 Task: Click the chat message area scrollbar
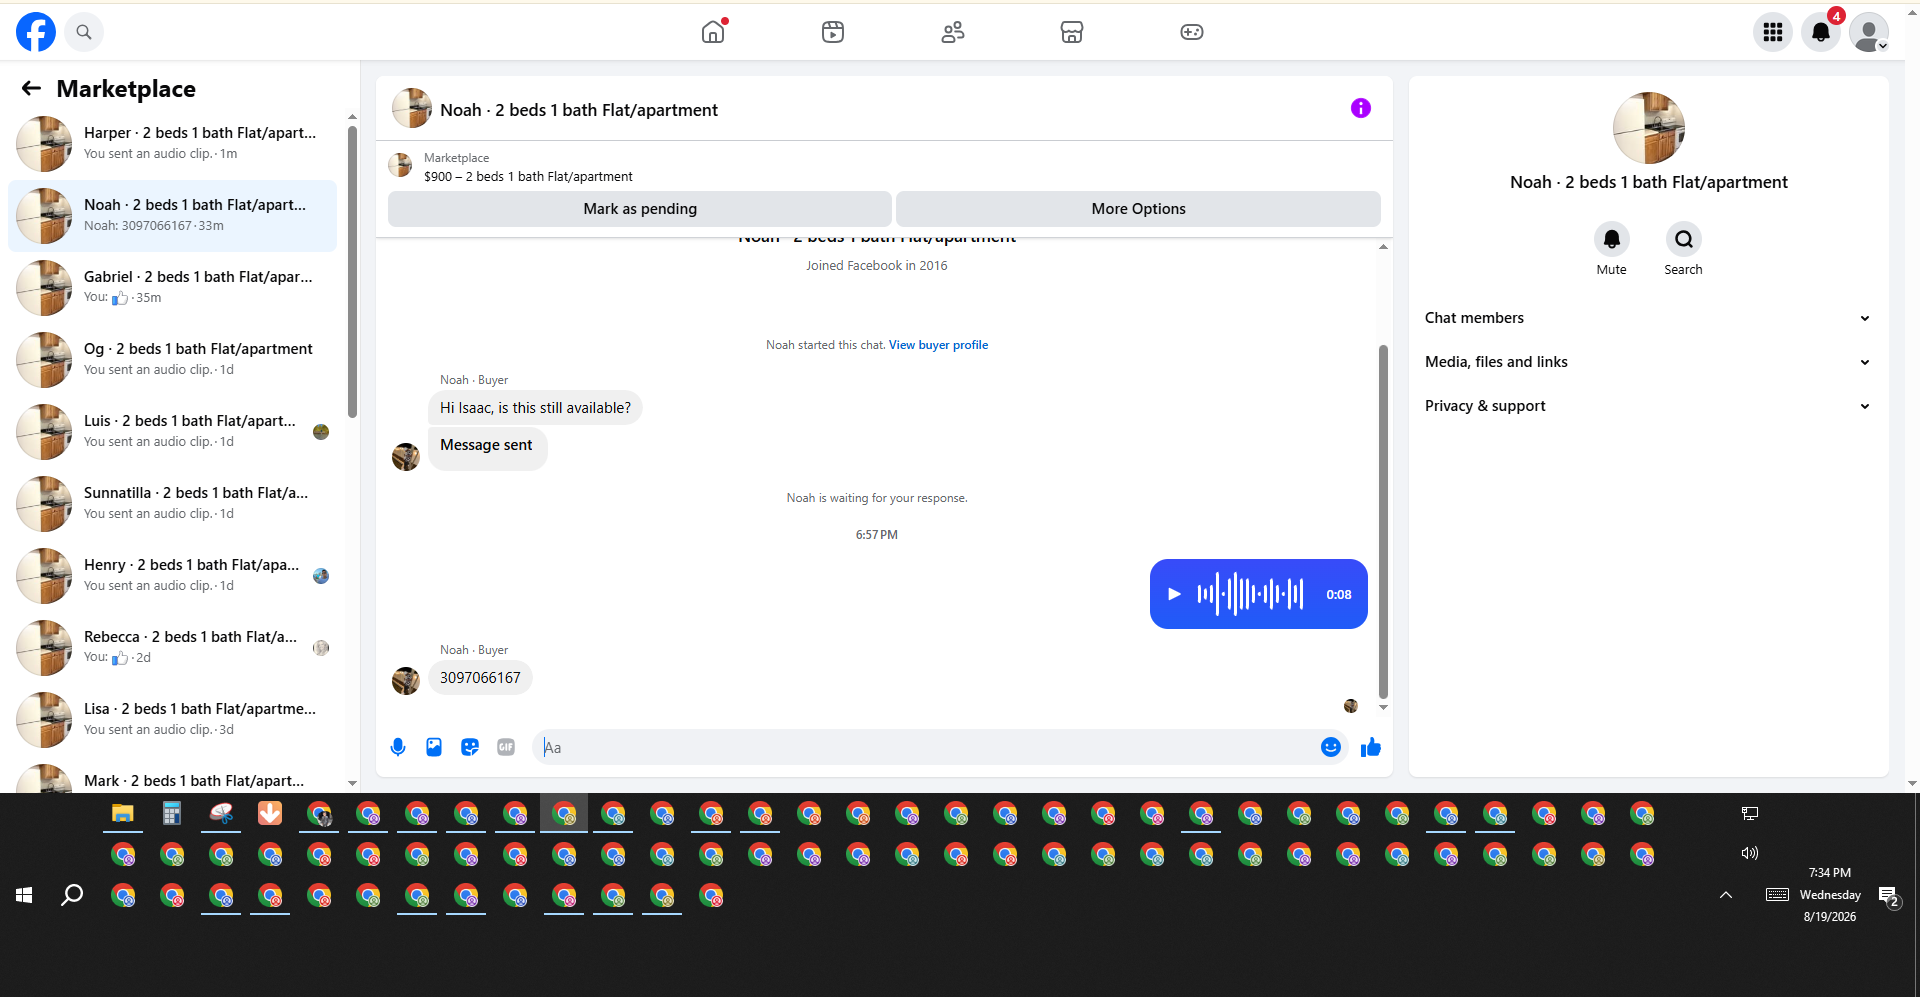click(1383, 521)
